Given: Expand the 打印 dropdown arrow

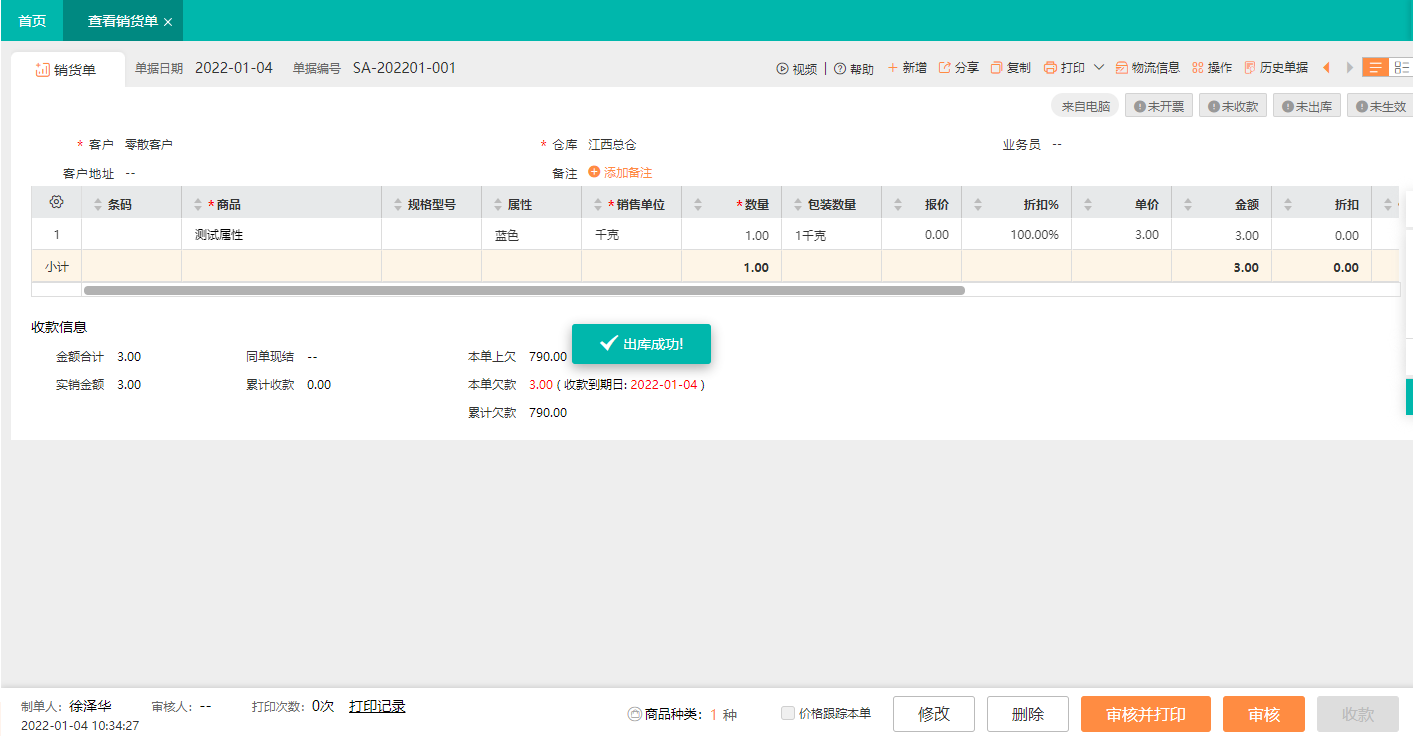Looking at the screenshot, I should [x=1099, y=68].
